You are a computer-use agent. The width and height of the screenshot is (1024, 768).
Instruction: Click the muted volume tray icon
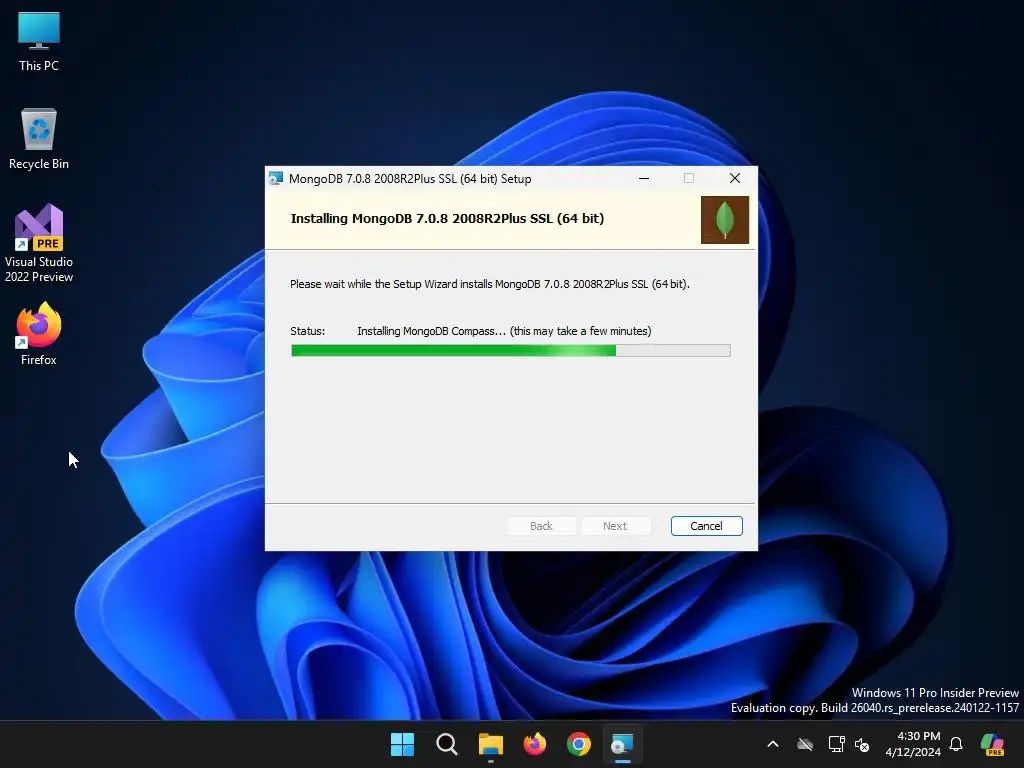pos(862,744)
